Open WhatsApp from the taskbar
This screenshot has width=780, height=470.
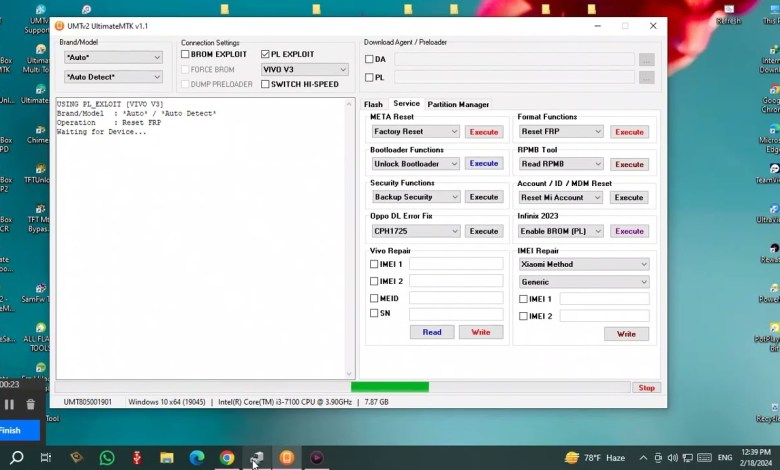[106, 458]
